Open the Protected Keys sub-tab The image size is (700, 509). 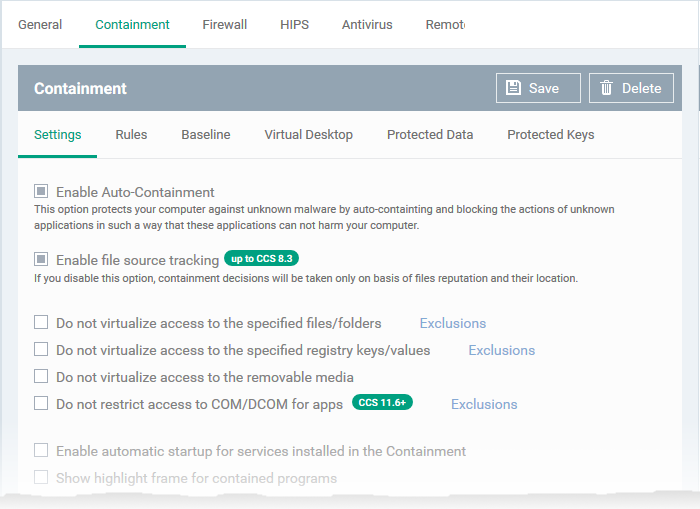pos(550,134)
